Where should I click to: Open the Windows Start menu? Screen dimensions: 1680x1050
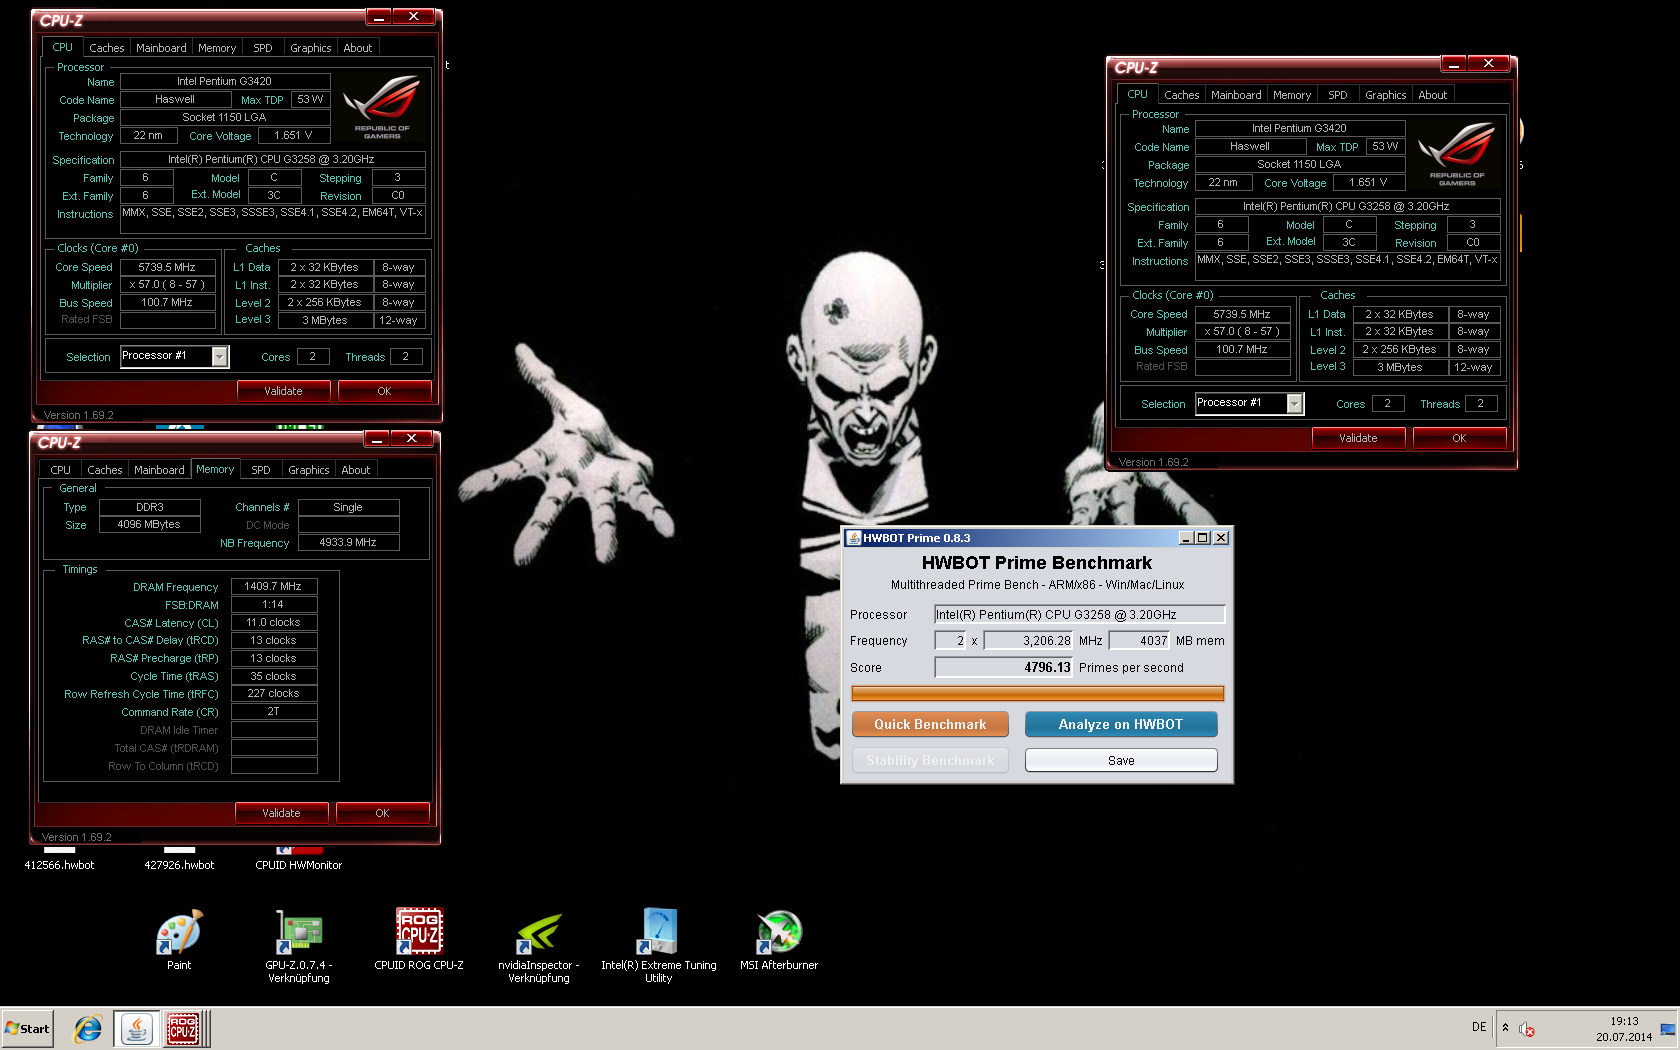click(27, 1029)
